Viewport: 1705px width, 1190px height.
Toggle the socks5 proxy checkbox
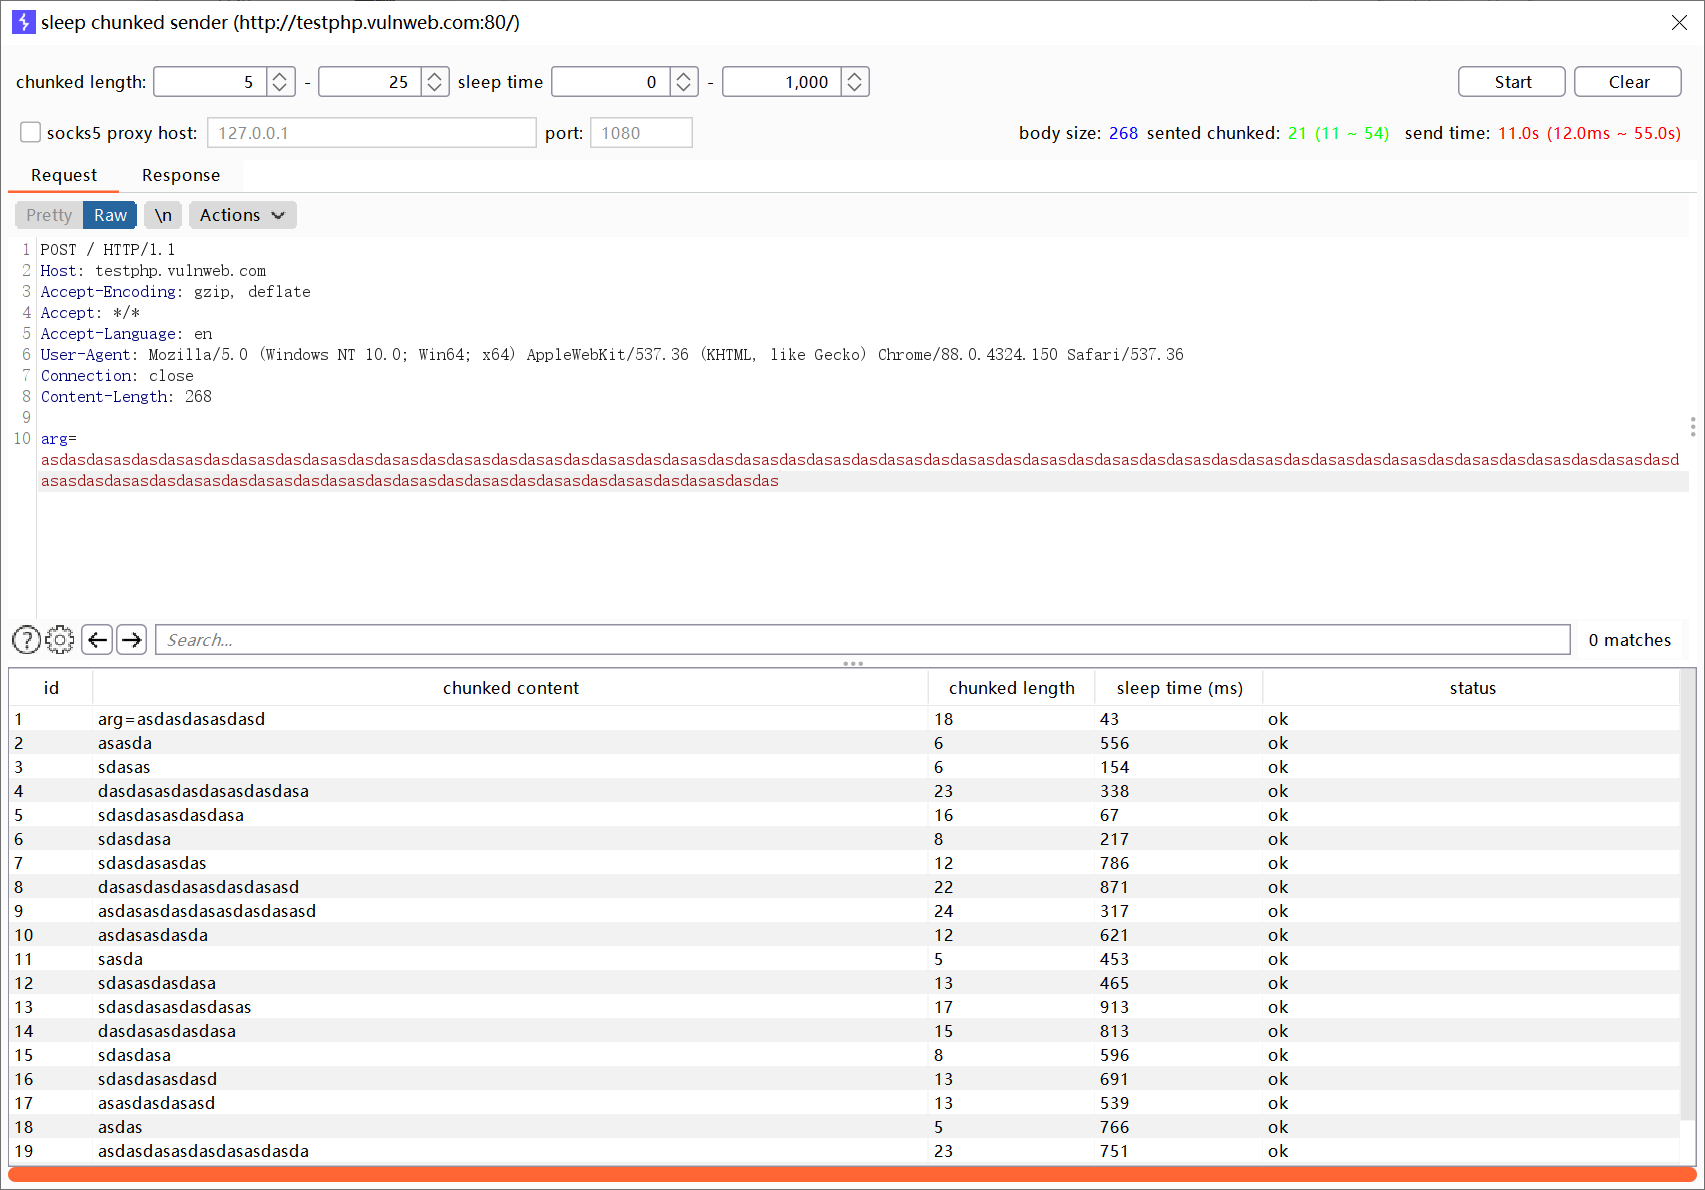point(31,132)
